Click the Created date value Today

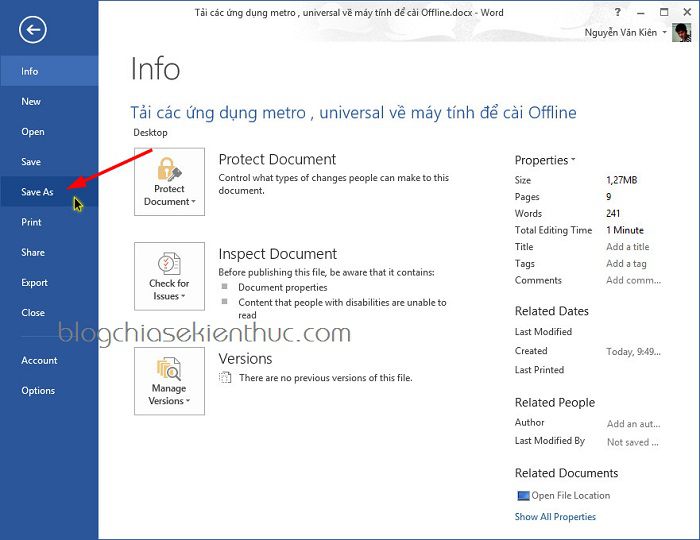tap(633, 352)
